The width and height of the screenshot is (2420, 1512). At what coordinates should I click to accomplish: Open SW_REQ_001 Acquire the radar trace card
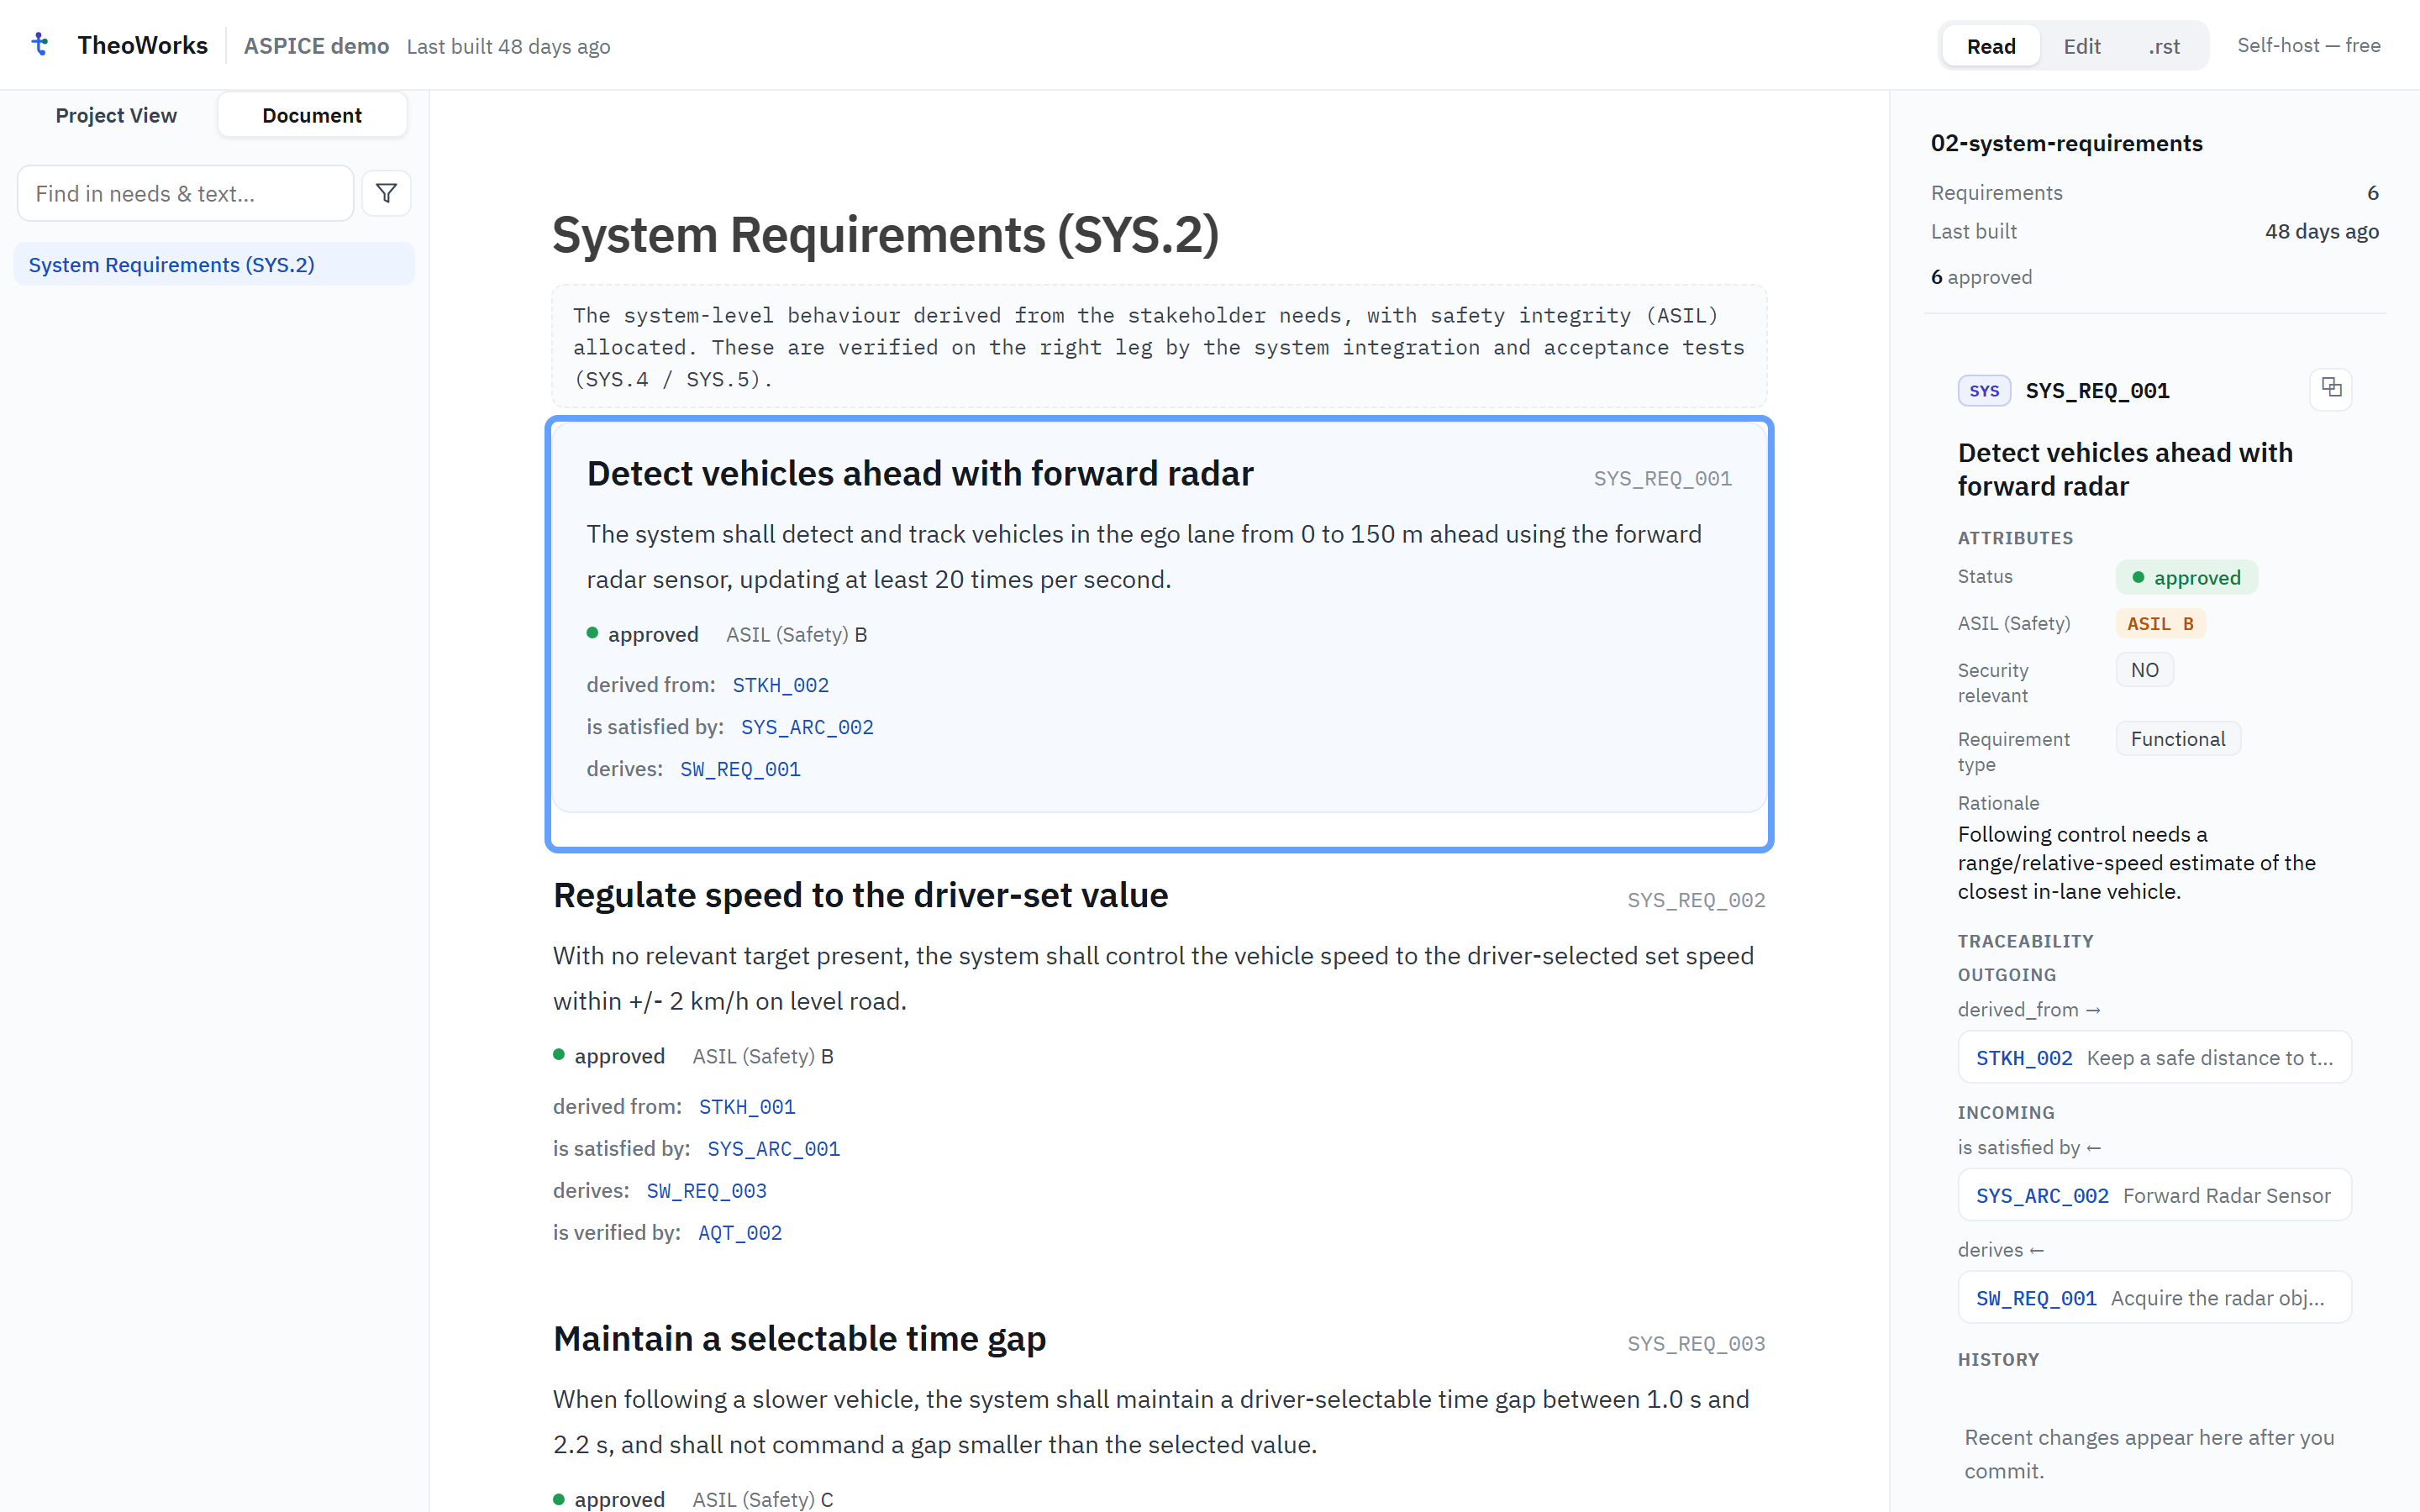2154,1297
